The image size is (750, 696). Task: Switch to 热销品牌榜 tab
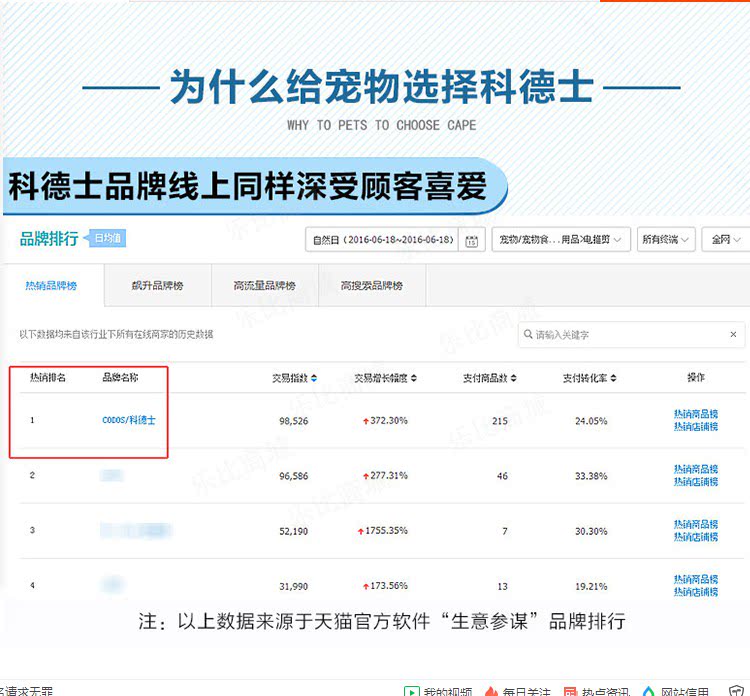(x=51, y=286)
